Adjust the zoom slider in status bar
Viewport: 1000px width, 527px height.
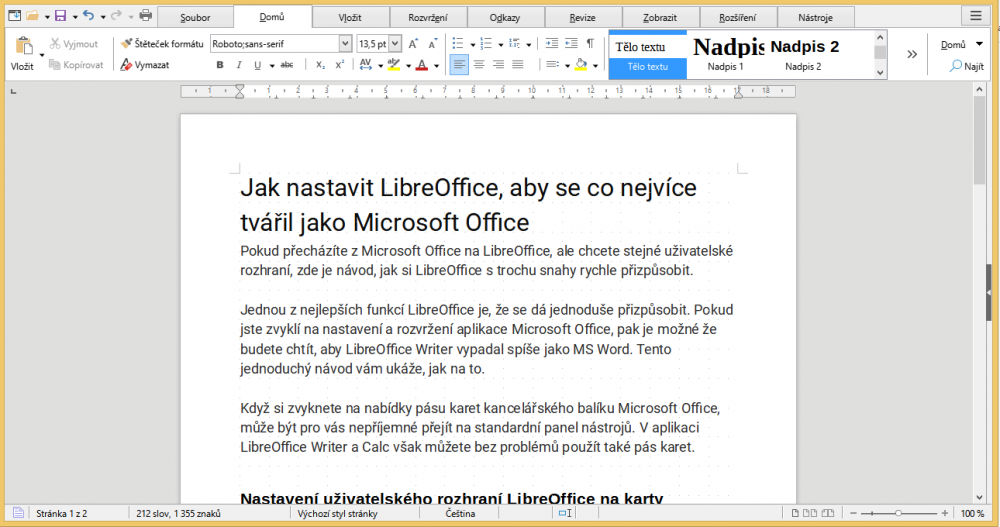click(898, 513)
